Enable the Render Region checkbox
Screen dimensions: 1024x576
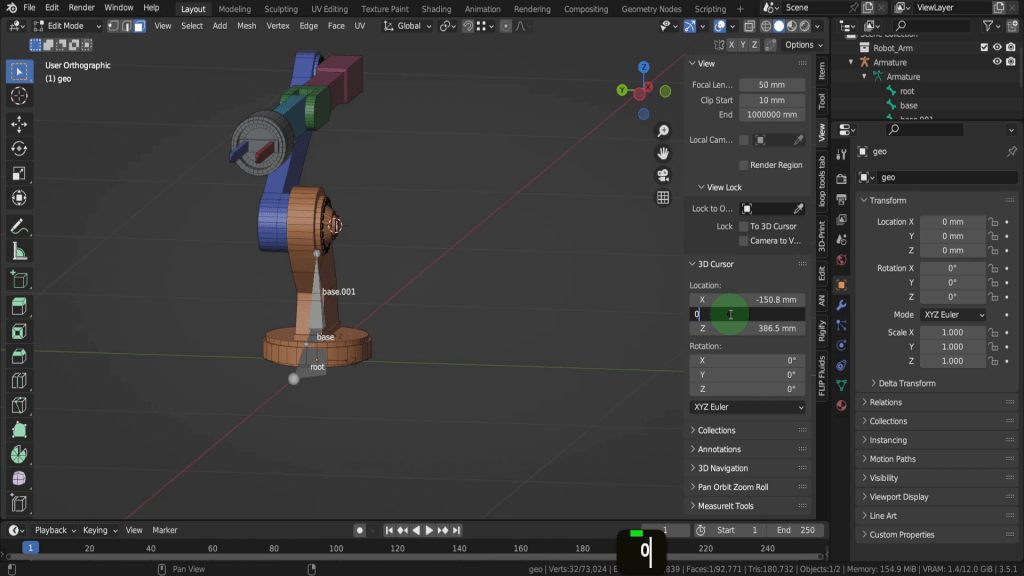[x=743, y=165]
